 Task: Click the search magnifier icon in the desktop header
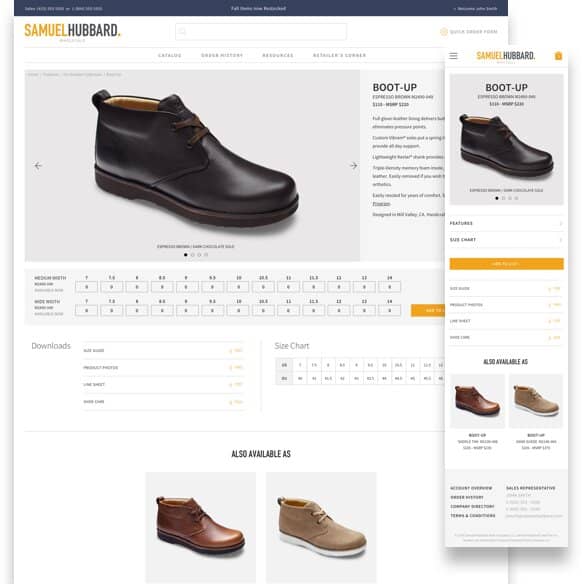point(182,31)
